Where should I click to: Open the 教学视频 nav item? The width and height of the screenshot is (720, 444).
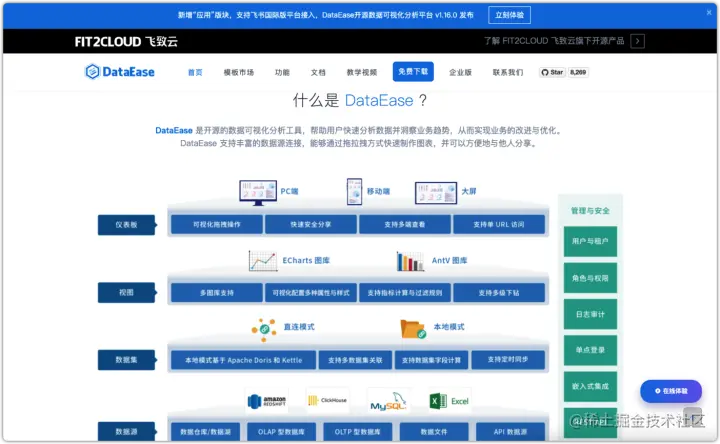click(x=361, y=72)
